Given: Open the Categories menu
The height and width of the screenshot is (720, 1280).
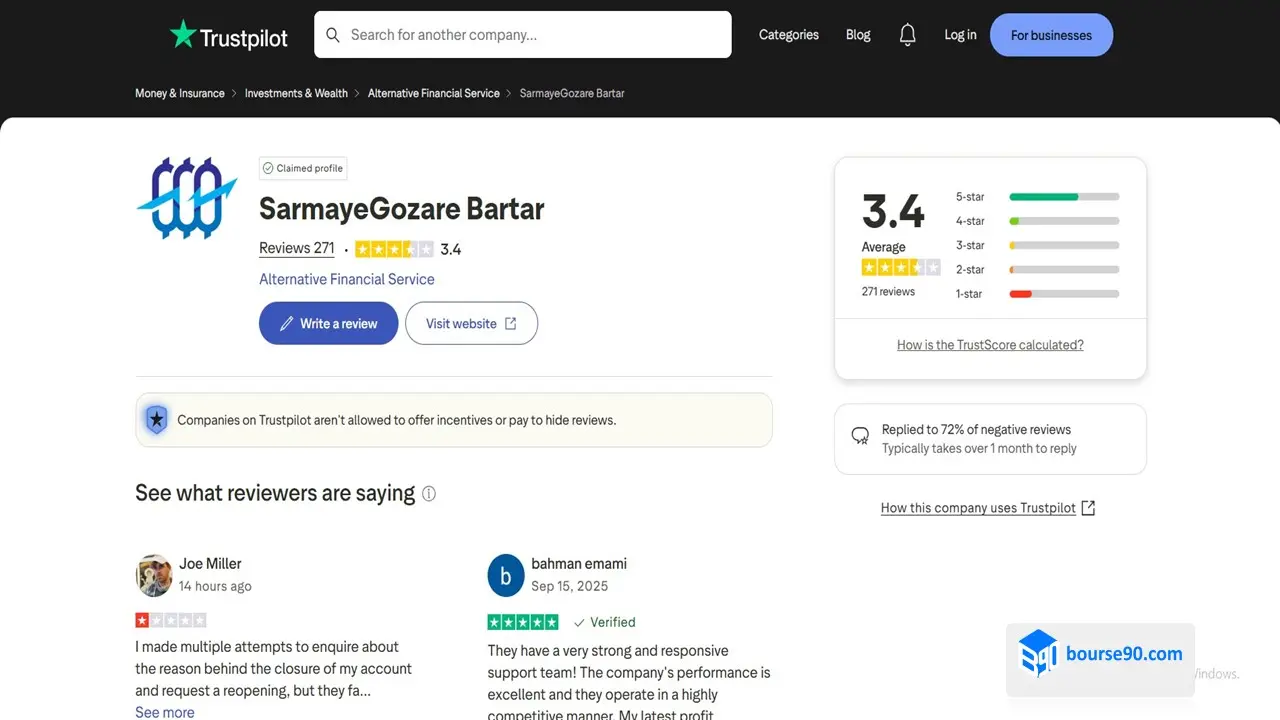Looking at the screenshot, I should tap(788, 35).
